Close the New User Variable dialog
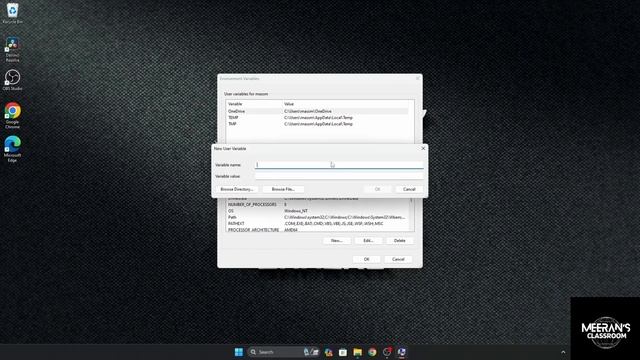The height and width of the screenshot is (360, 640). click(x=423, y=148)
